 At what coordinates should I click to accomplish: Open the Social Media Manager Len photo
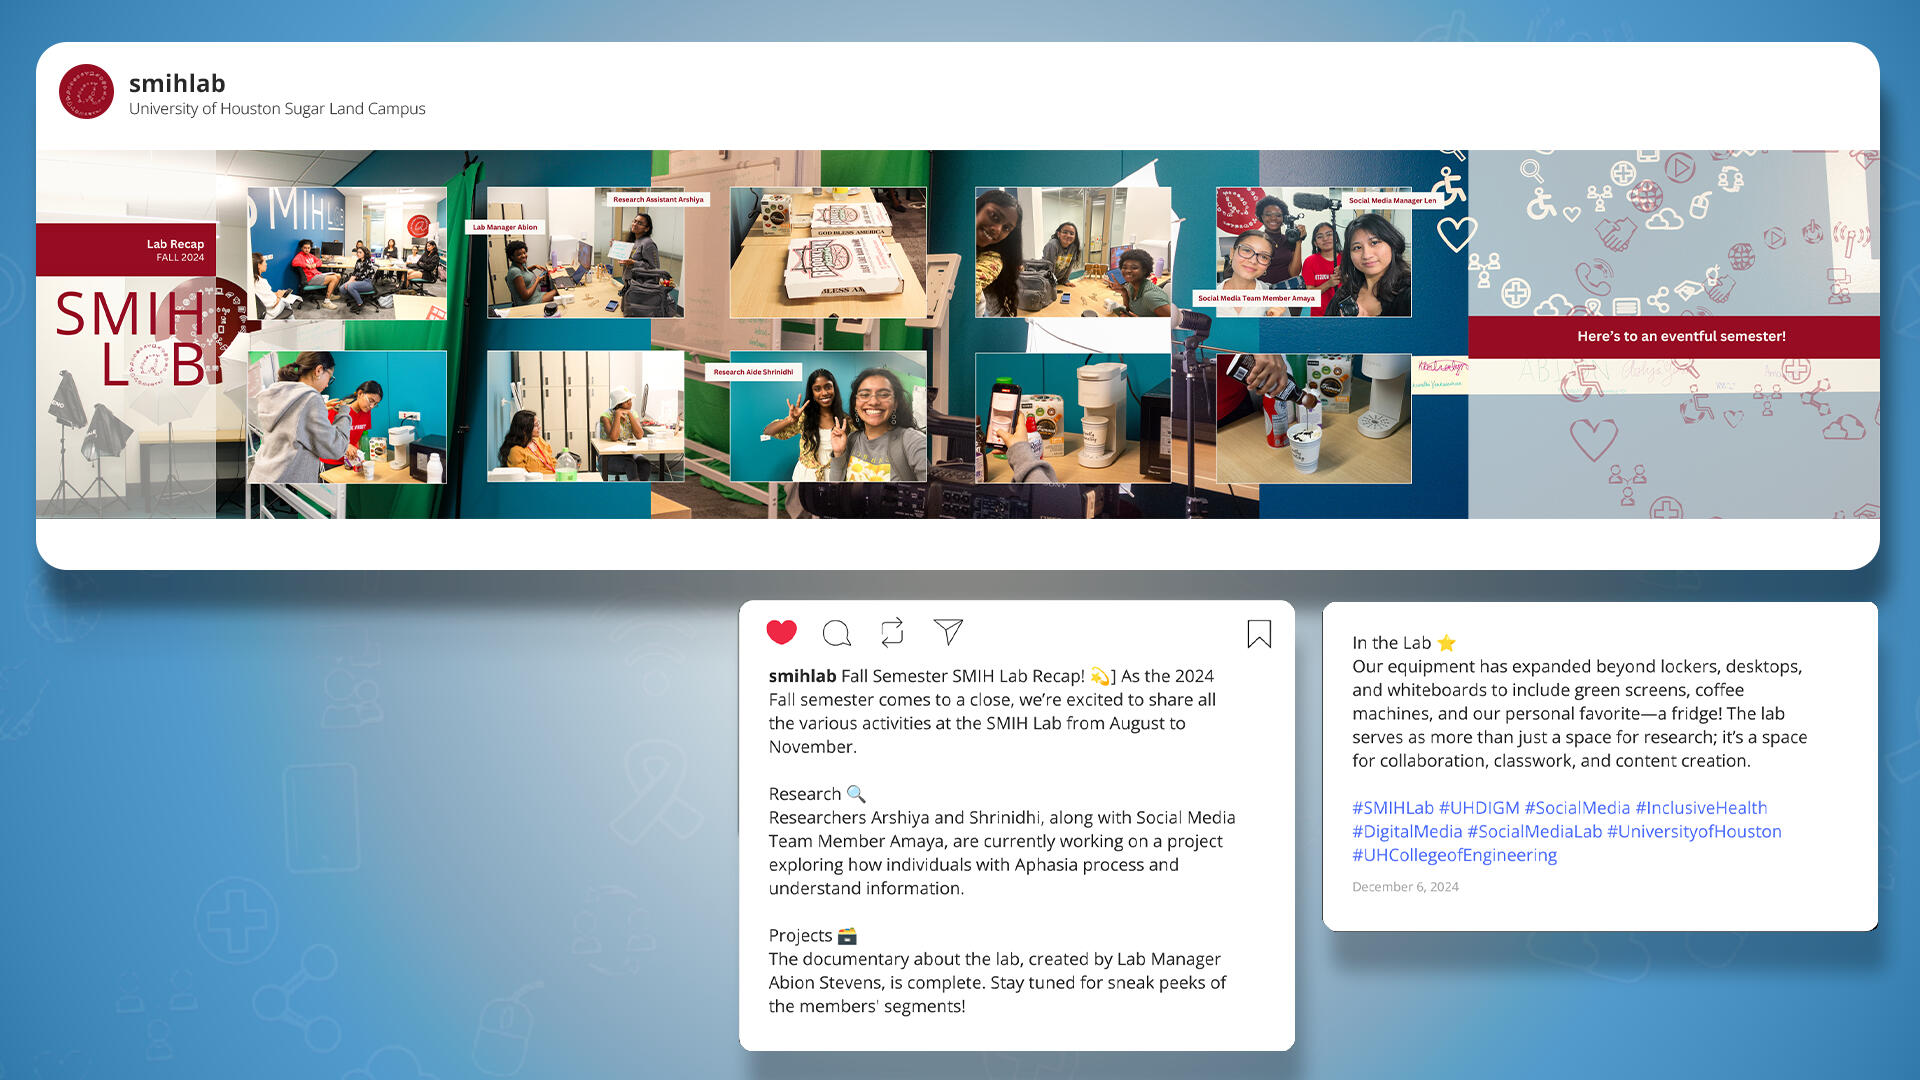1313,253
